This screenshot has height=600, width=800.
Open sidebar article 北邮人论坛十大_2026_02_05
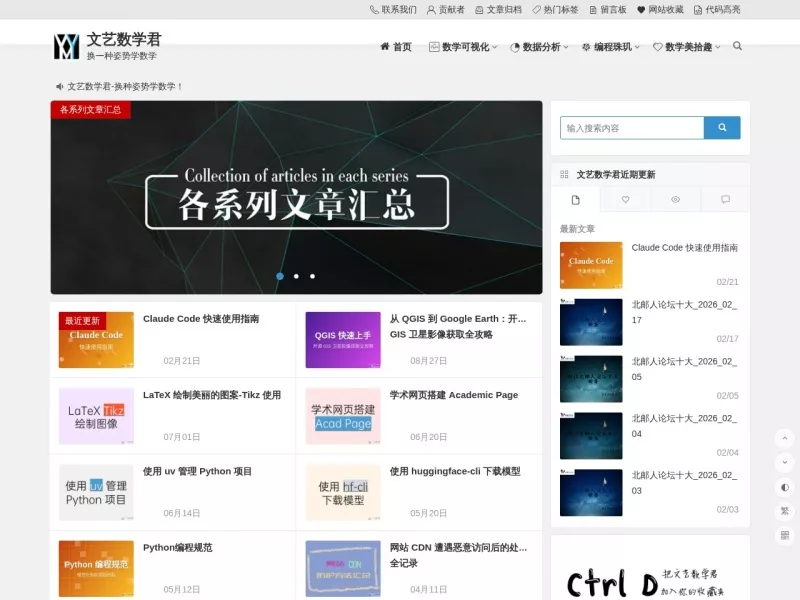point(684,369)
